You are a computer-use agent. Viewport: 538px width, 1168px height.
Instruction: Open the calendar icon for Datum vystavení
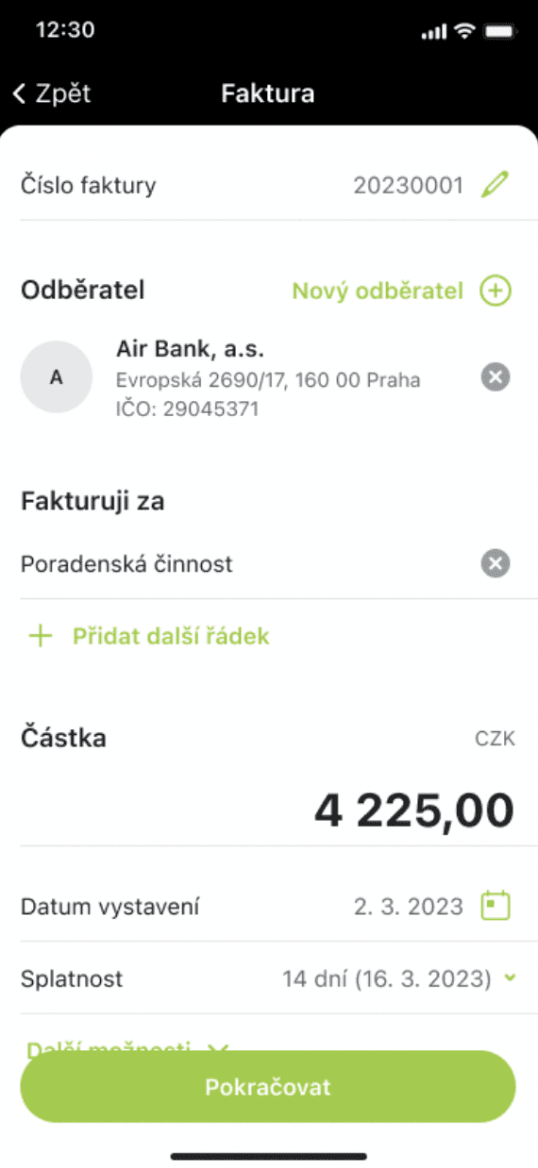[496, 906]
